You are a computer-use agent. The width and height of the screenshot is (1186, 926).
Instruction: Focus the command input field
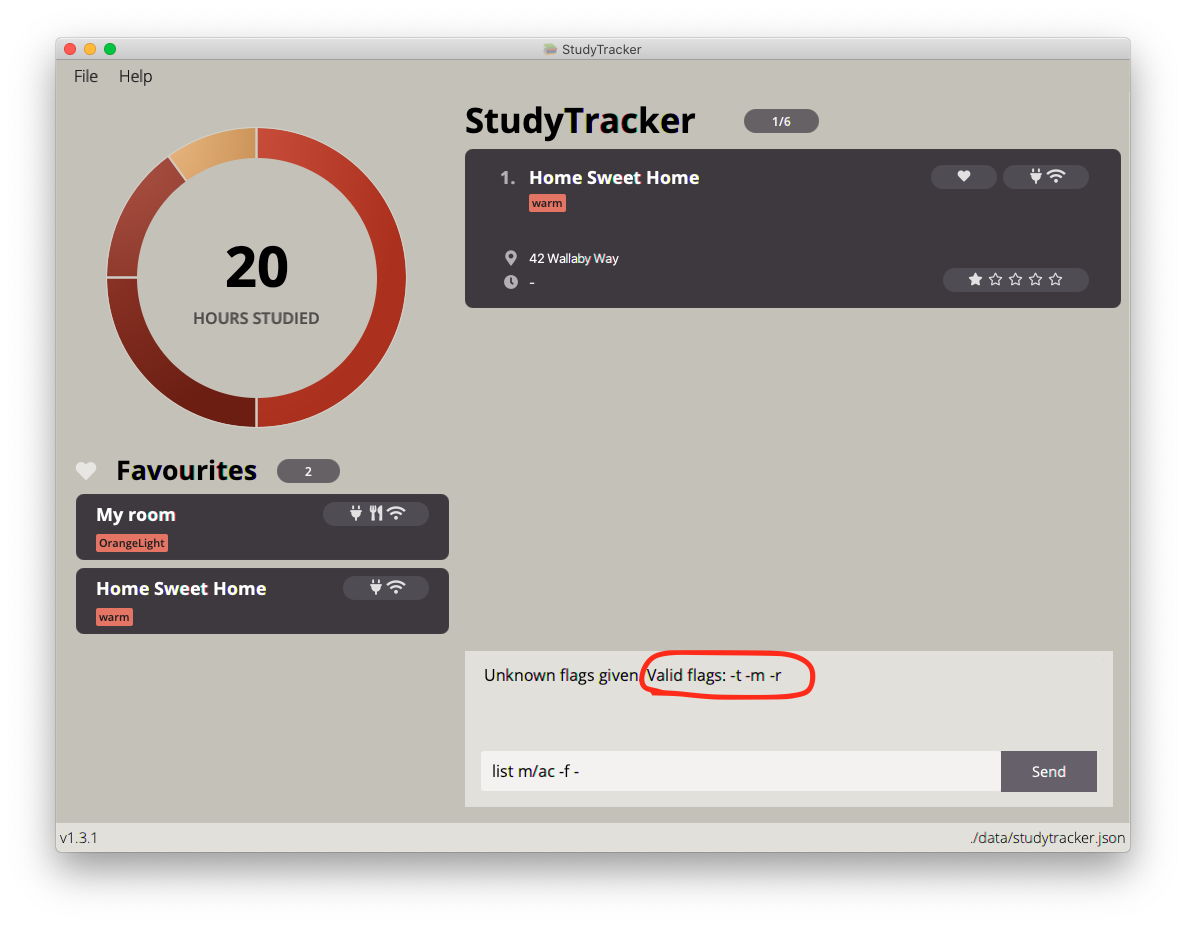[x=740, y=771]
